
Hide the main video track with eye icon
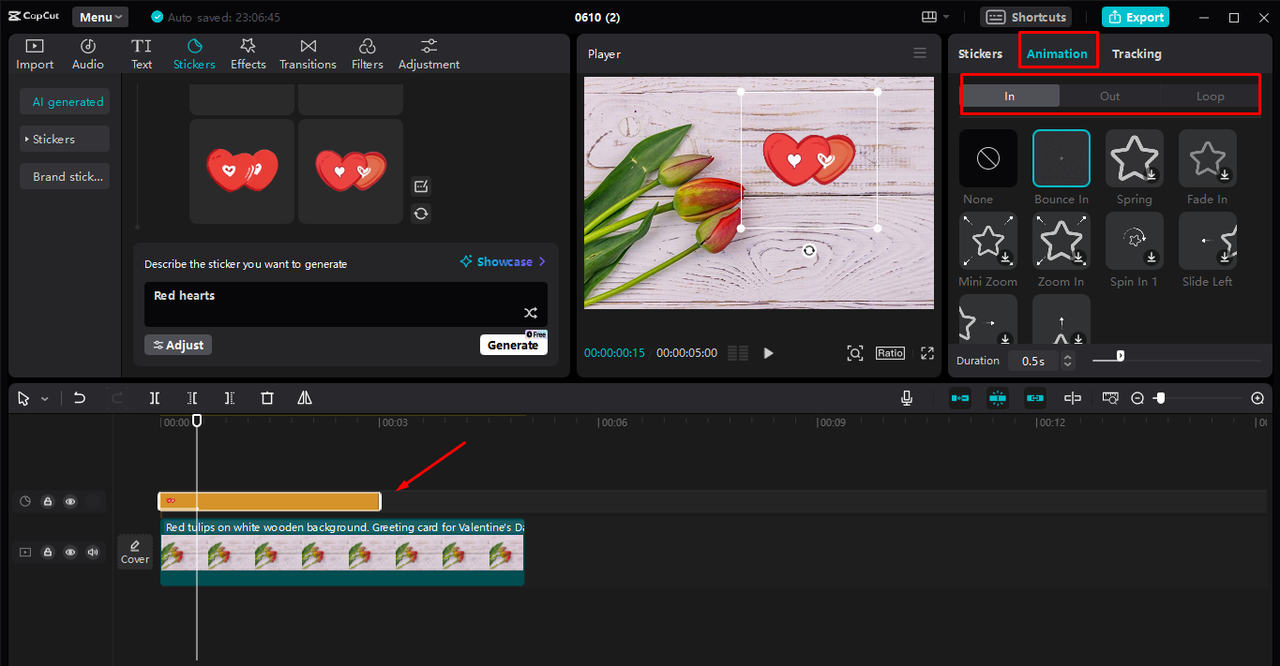[70, 552]
